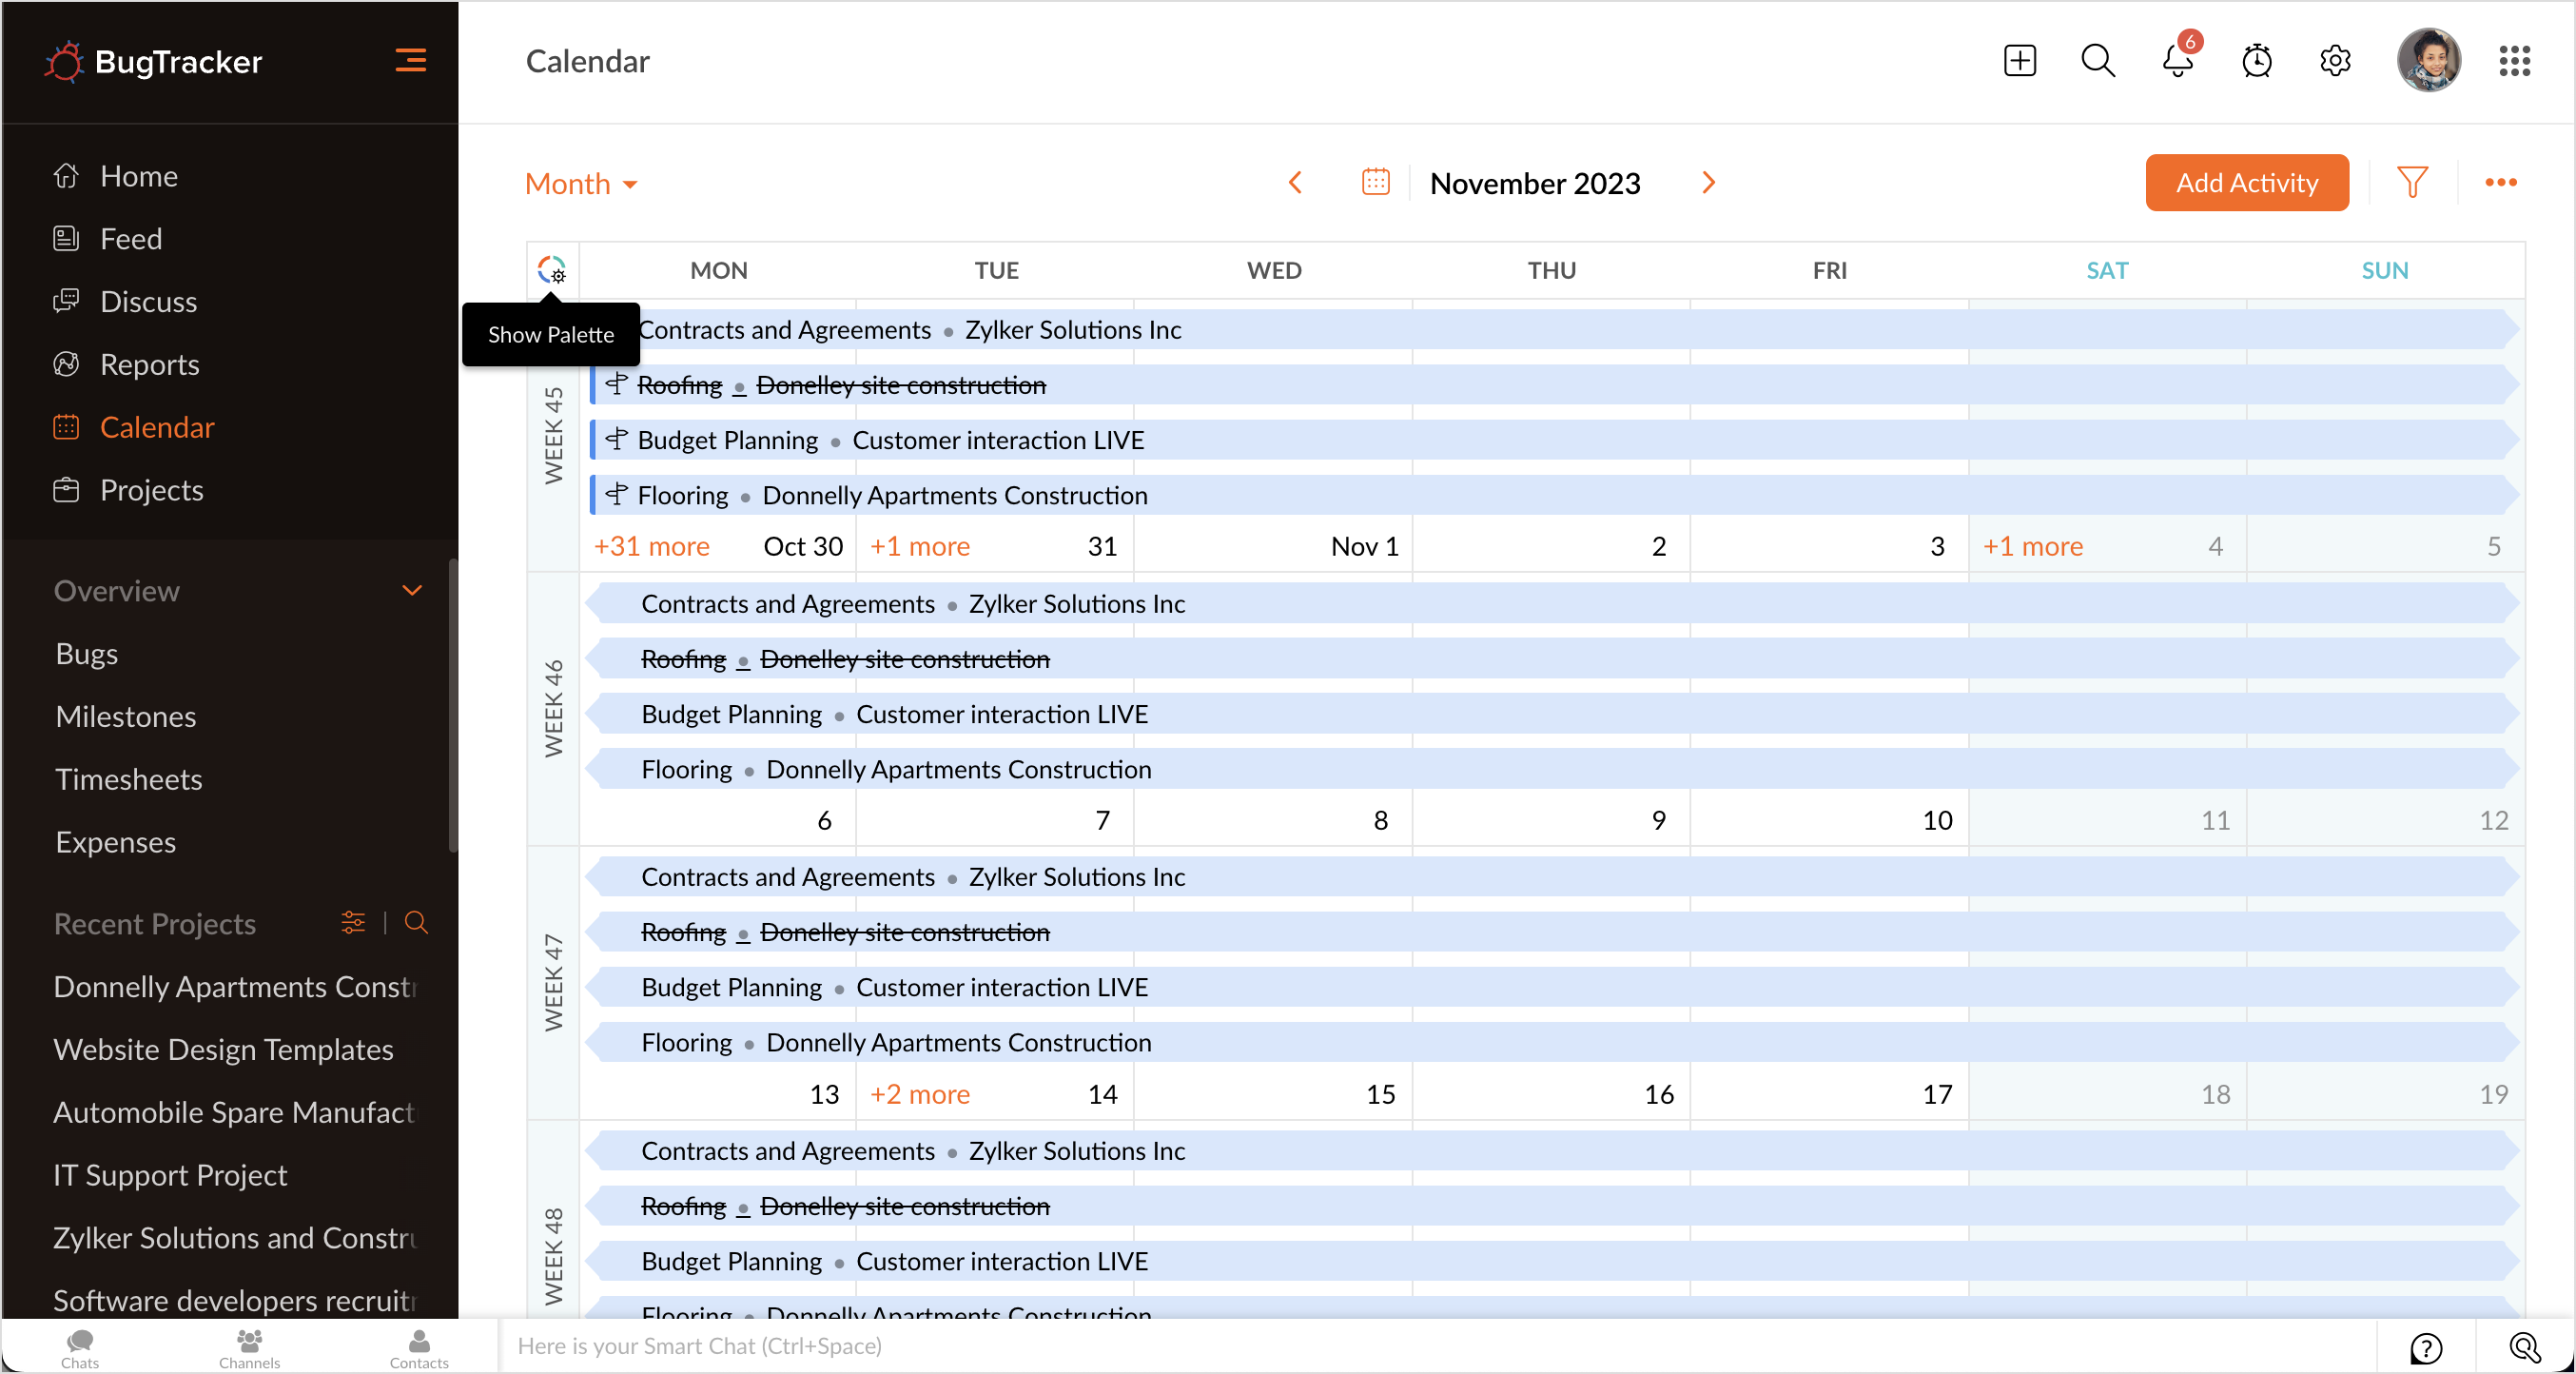
Task: Click the quick add plus icon
Action: coord(2019,61)
